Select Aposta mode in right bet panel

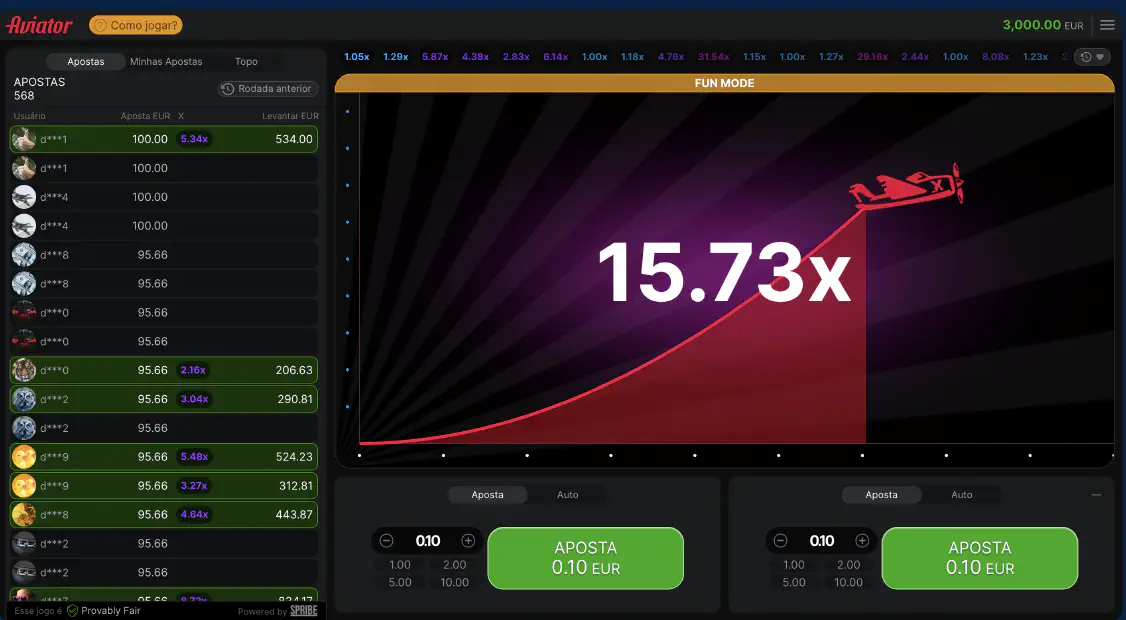pyautogui.click(x=881, y=495)
